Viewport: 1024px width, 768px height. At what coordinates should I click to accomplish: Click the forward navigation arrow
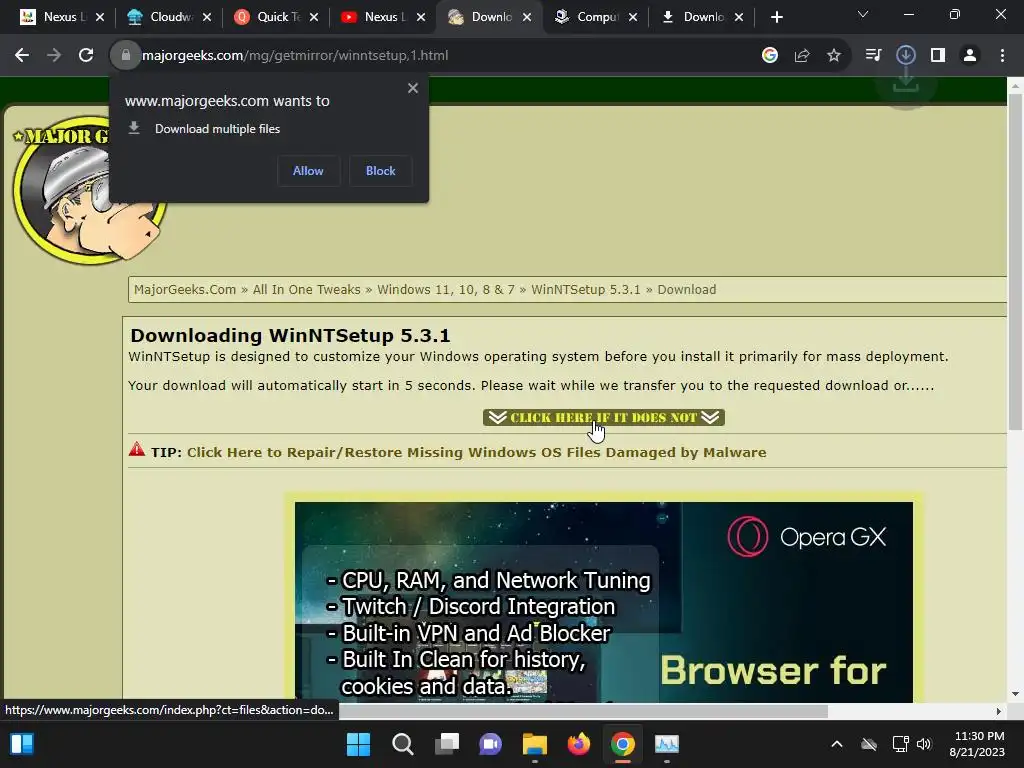pos(54,56)
